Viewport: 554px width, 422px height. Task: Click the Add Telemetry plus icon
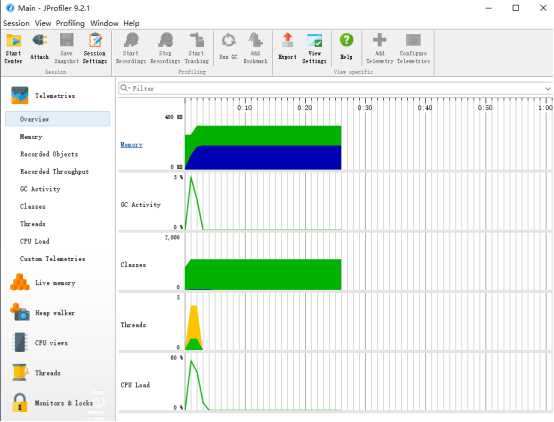coord(380,40)
